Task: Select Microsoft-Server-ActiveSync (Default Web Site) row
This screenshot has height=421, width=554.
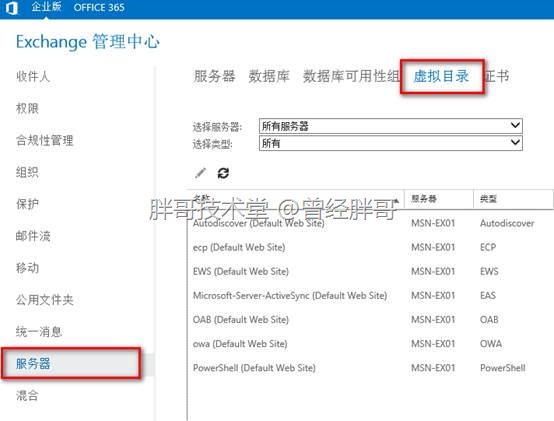Action: (x=370, y=295)
